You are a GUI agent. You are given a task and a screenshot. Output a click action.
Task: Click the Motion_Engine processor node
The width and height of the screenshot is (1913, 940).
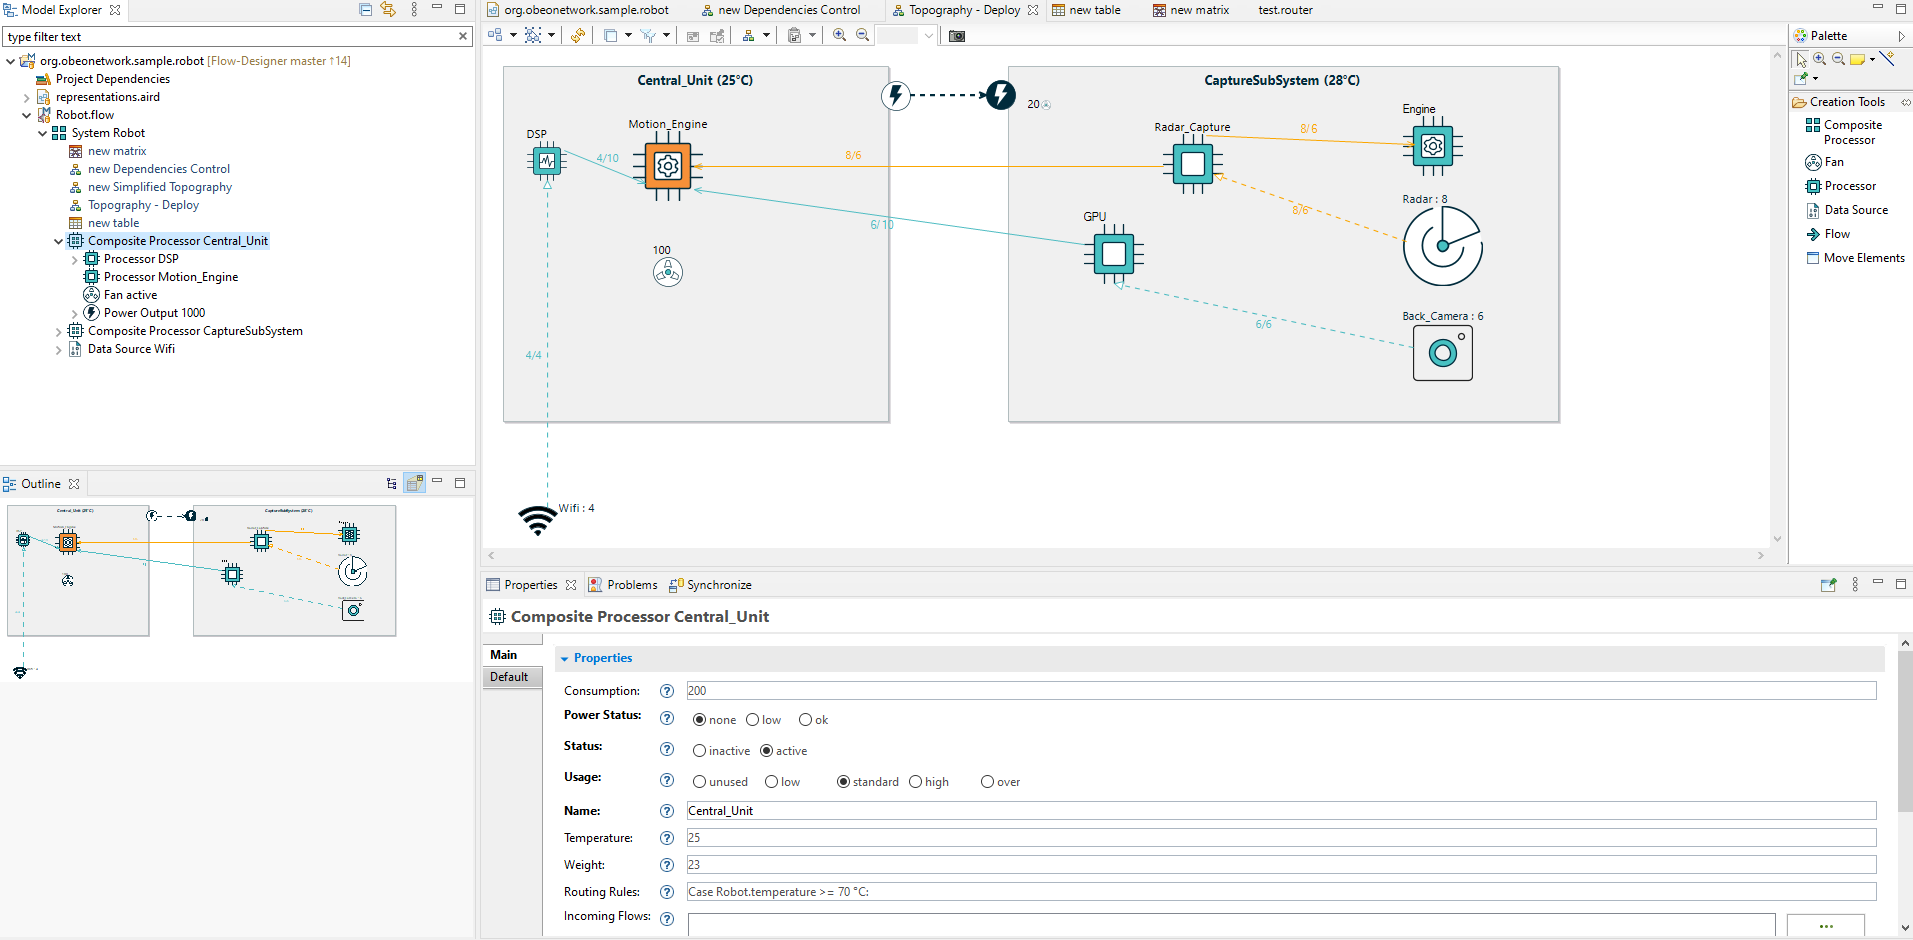(x=668, y=166)
